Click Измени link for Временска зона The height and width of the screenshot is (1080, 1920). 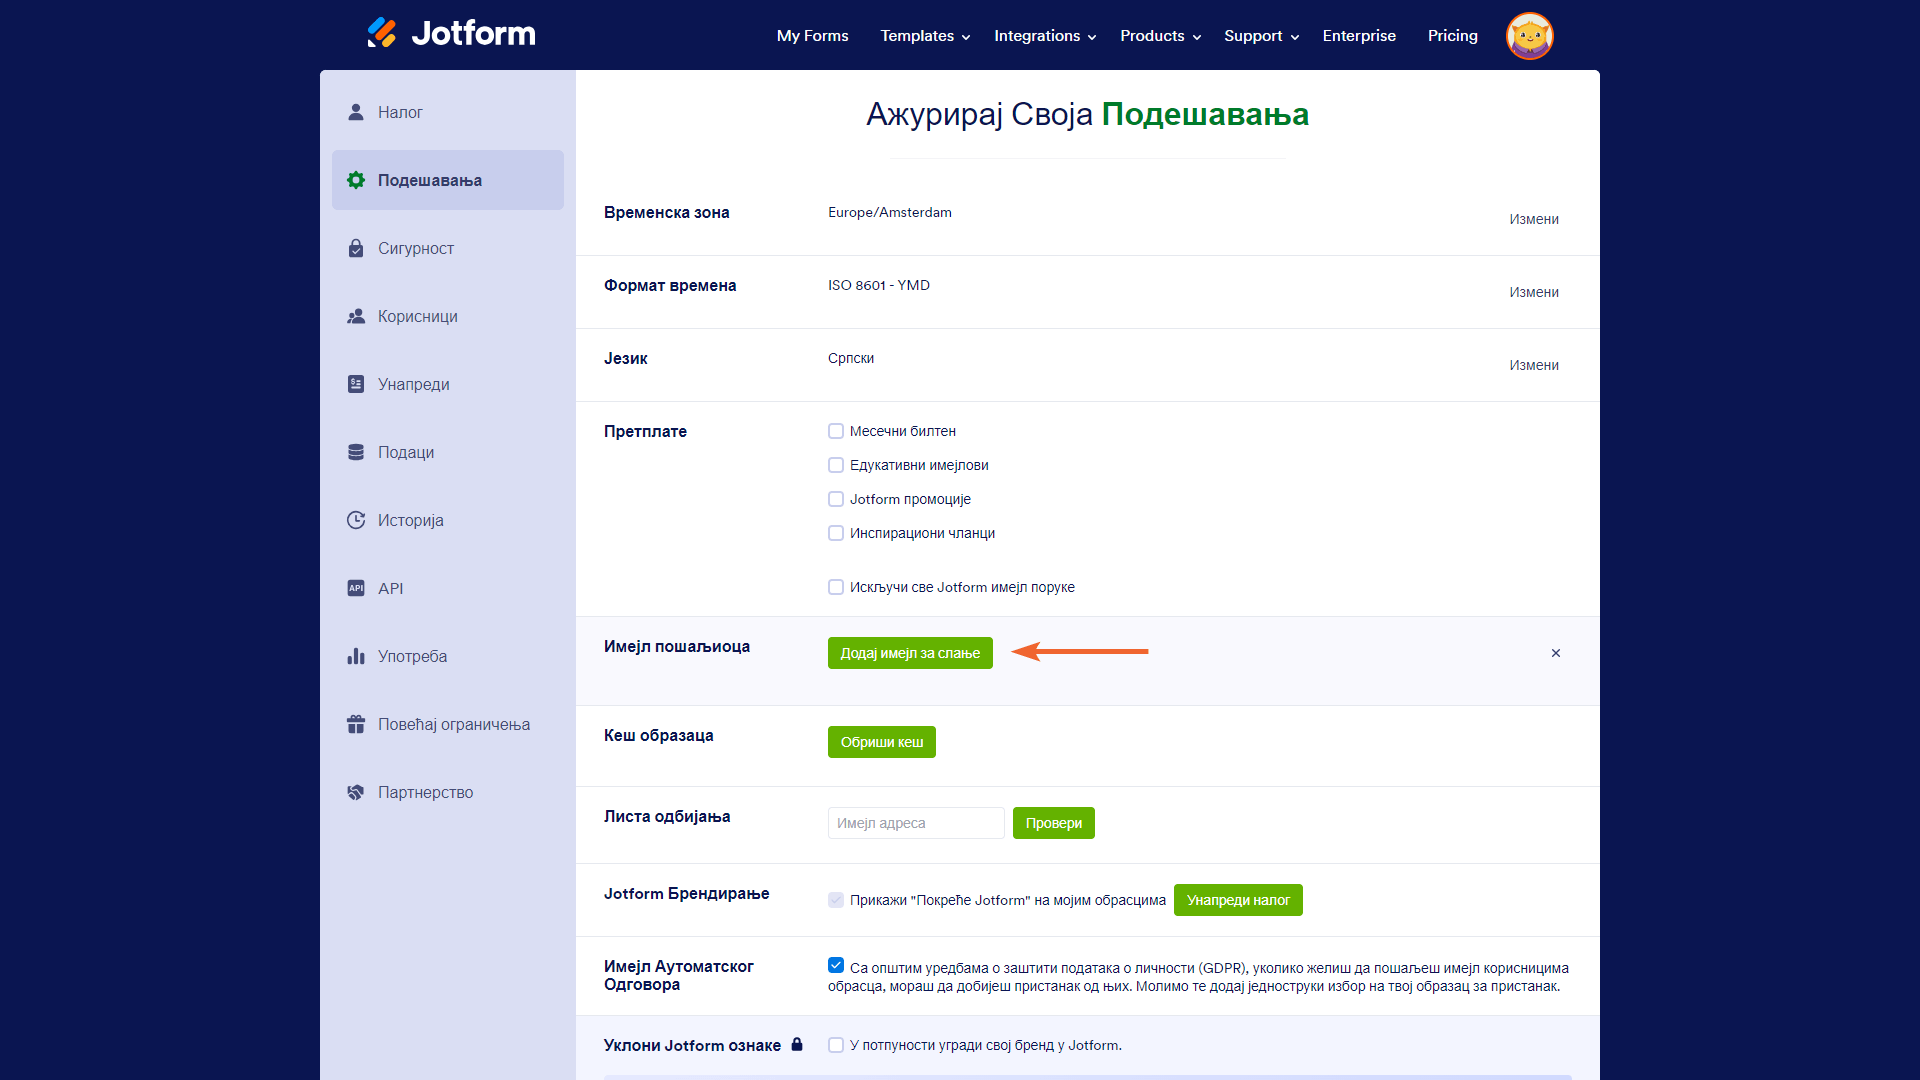pos(1533,219)
